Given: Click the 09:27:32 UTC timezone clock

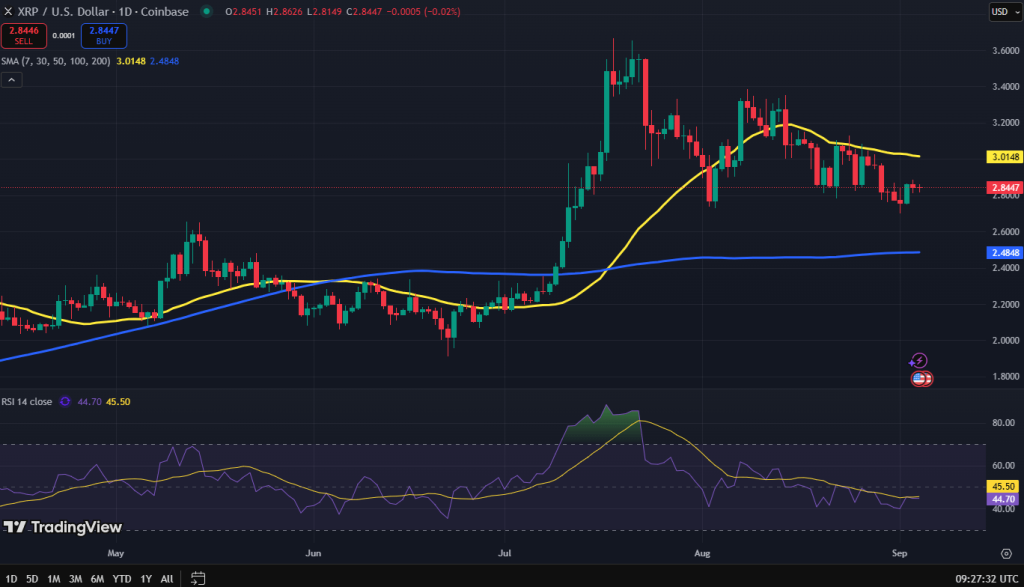Looking at the screenshot, I should [986, 579].
